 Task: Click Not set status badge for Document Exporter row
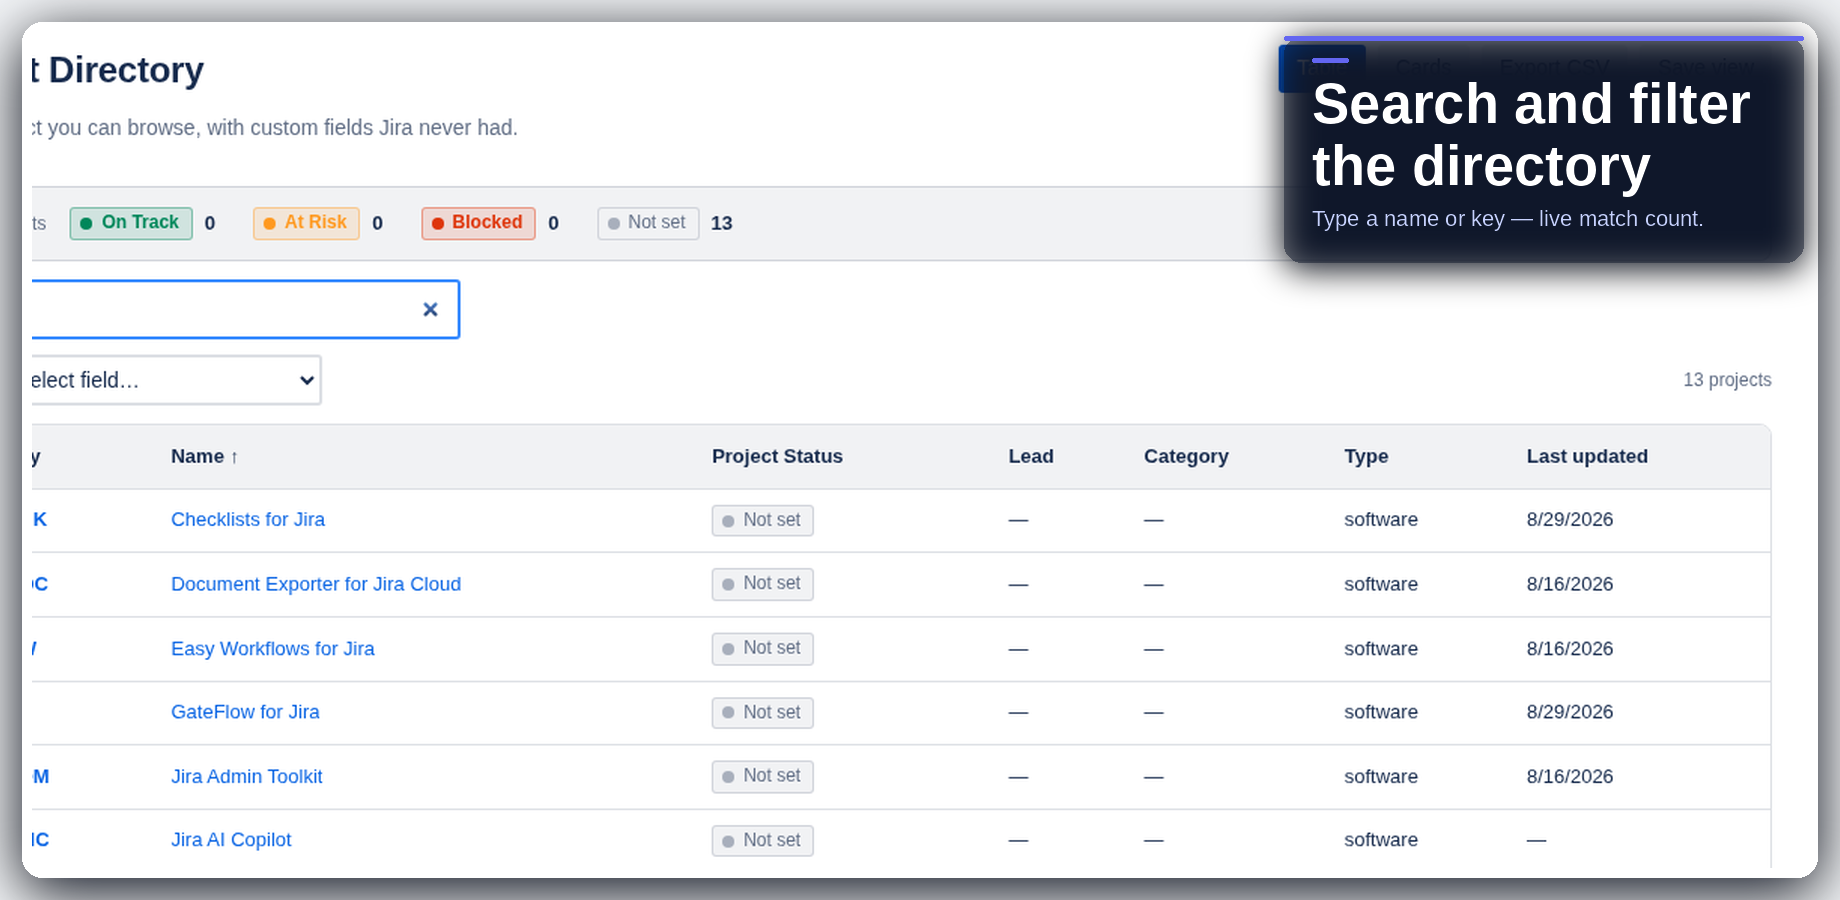pyautogui.click(x=763, y=584)
